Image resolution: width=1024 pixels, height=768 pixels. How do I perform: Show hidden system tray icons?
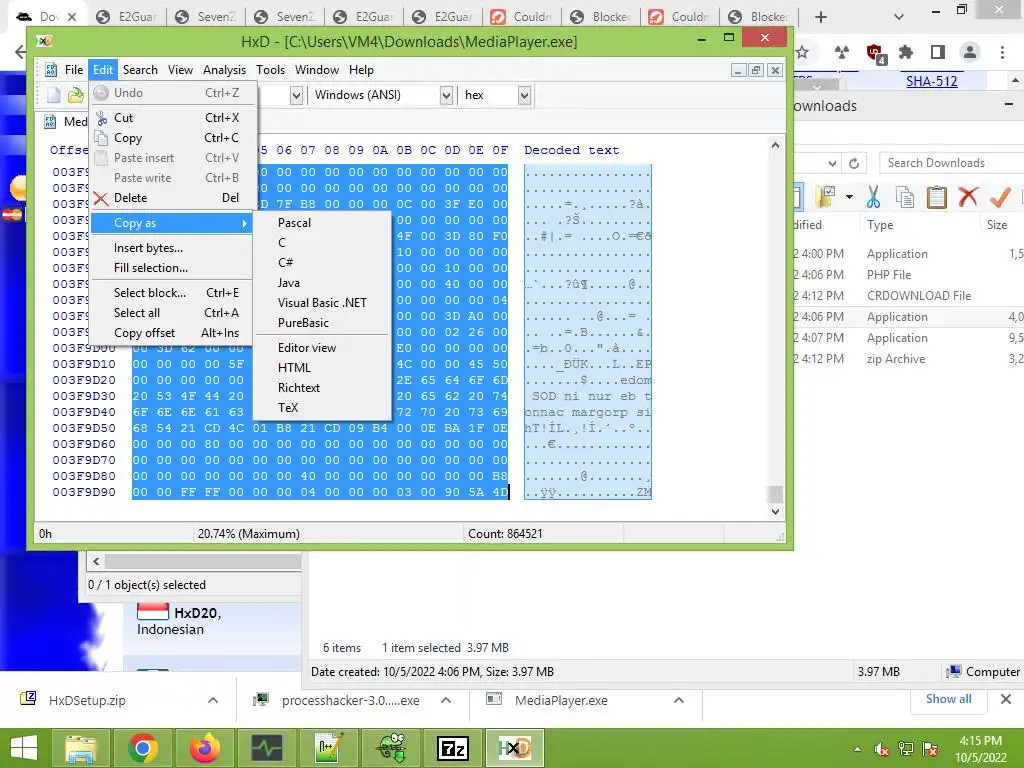point(857,749)
